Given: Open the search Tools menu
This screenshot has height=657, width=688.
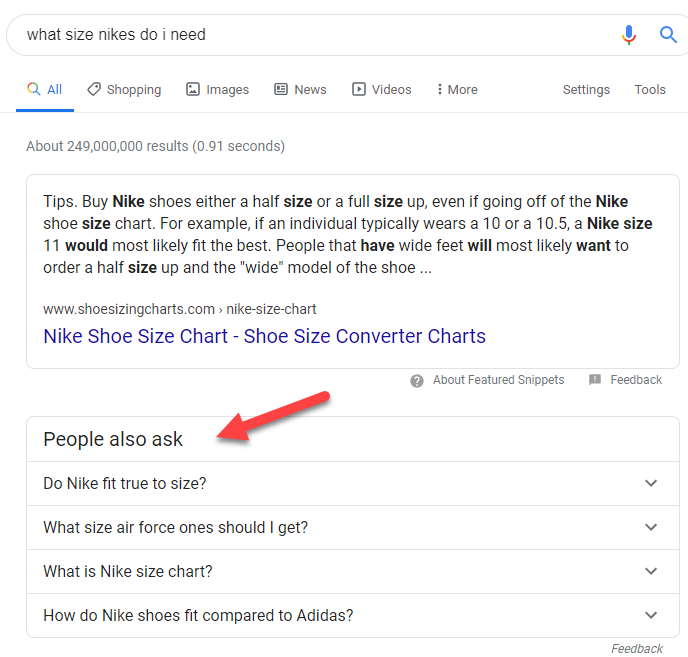Looking at the screenshot, I should 650,90.
